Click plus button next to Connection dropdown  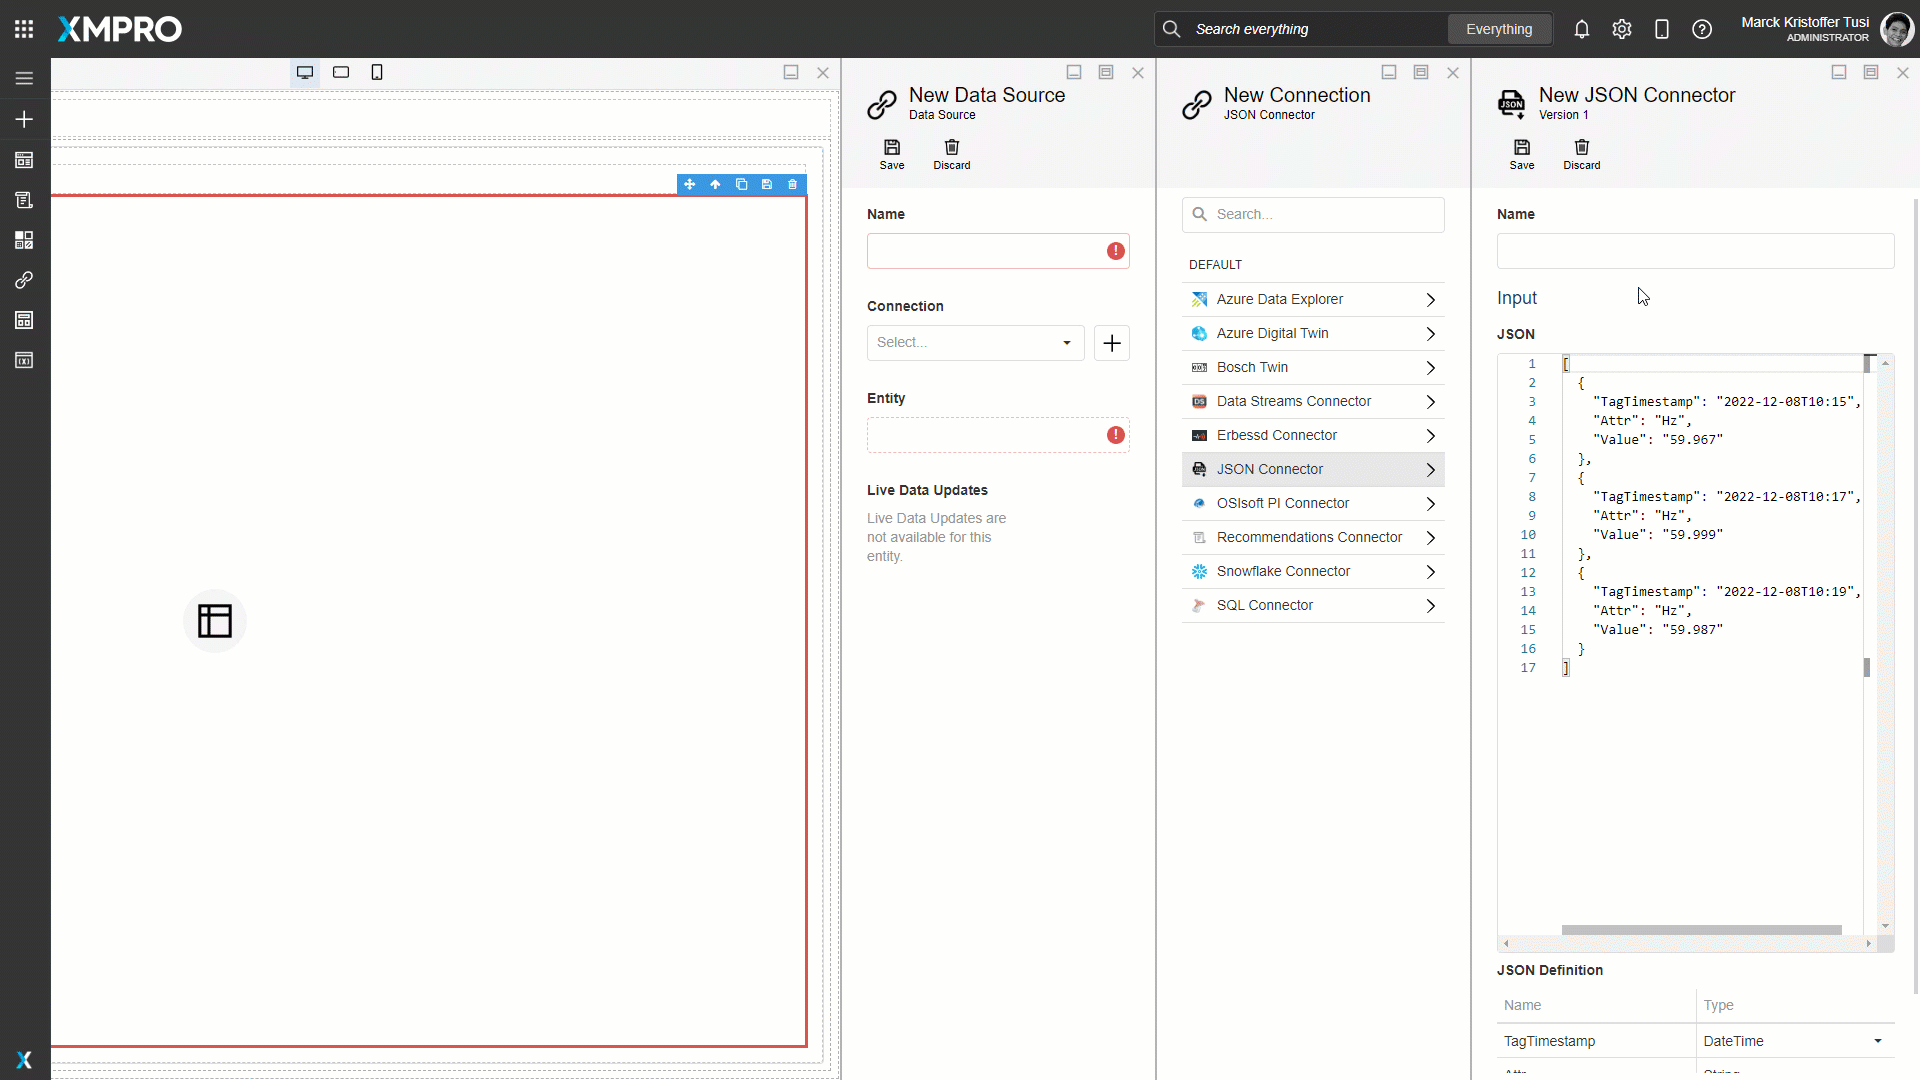[1111, 343]
